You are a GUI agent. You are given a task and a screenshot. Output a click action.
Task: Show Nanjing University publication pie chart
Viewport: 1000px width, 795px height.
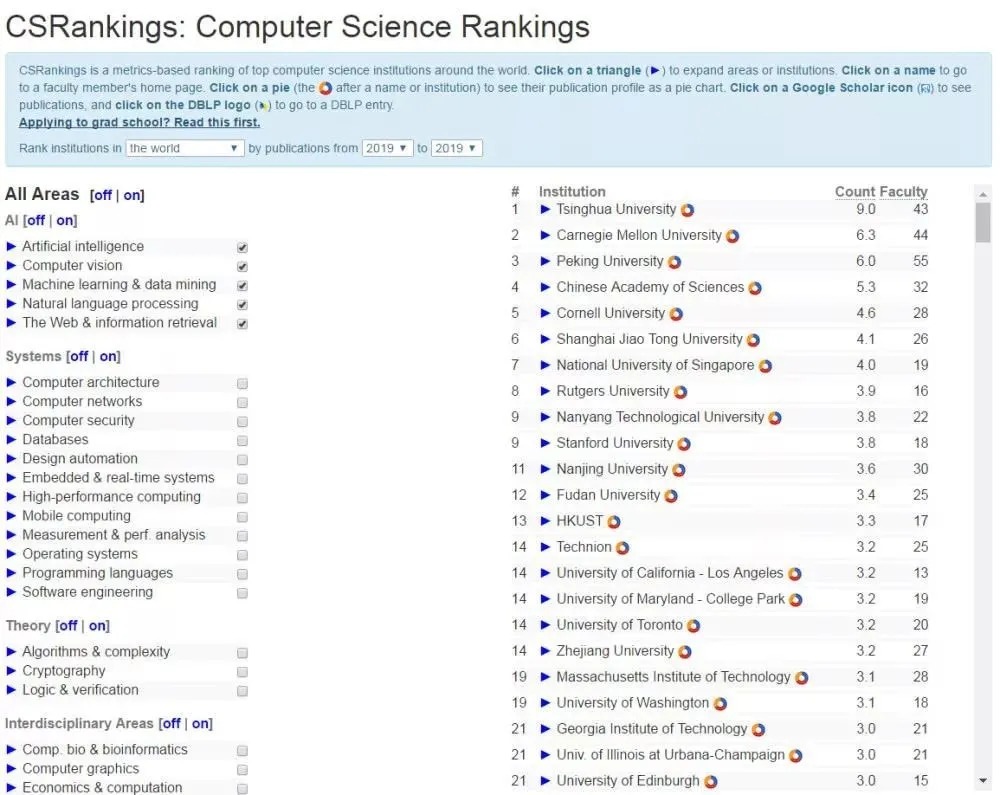(679, 470)
